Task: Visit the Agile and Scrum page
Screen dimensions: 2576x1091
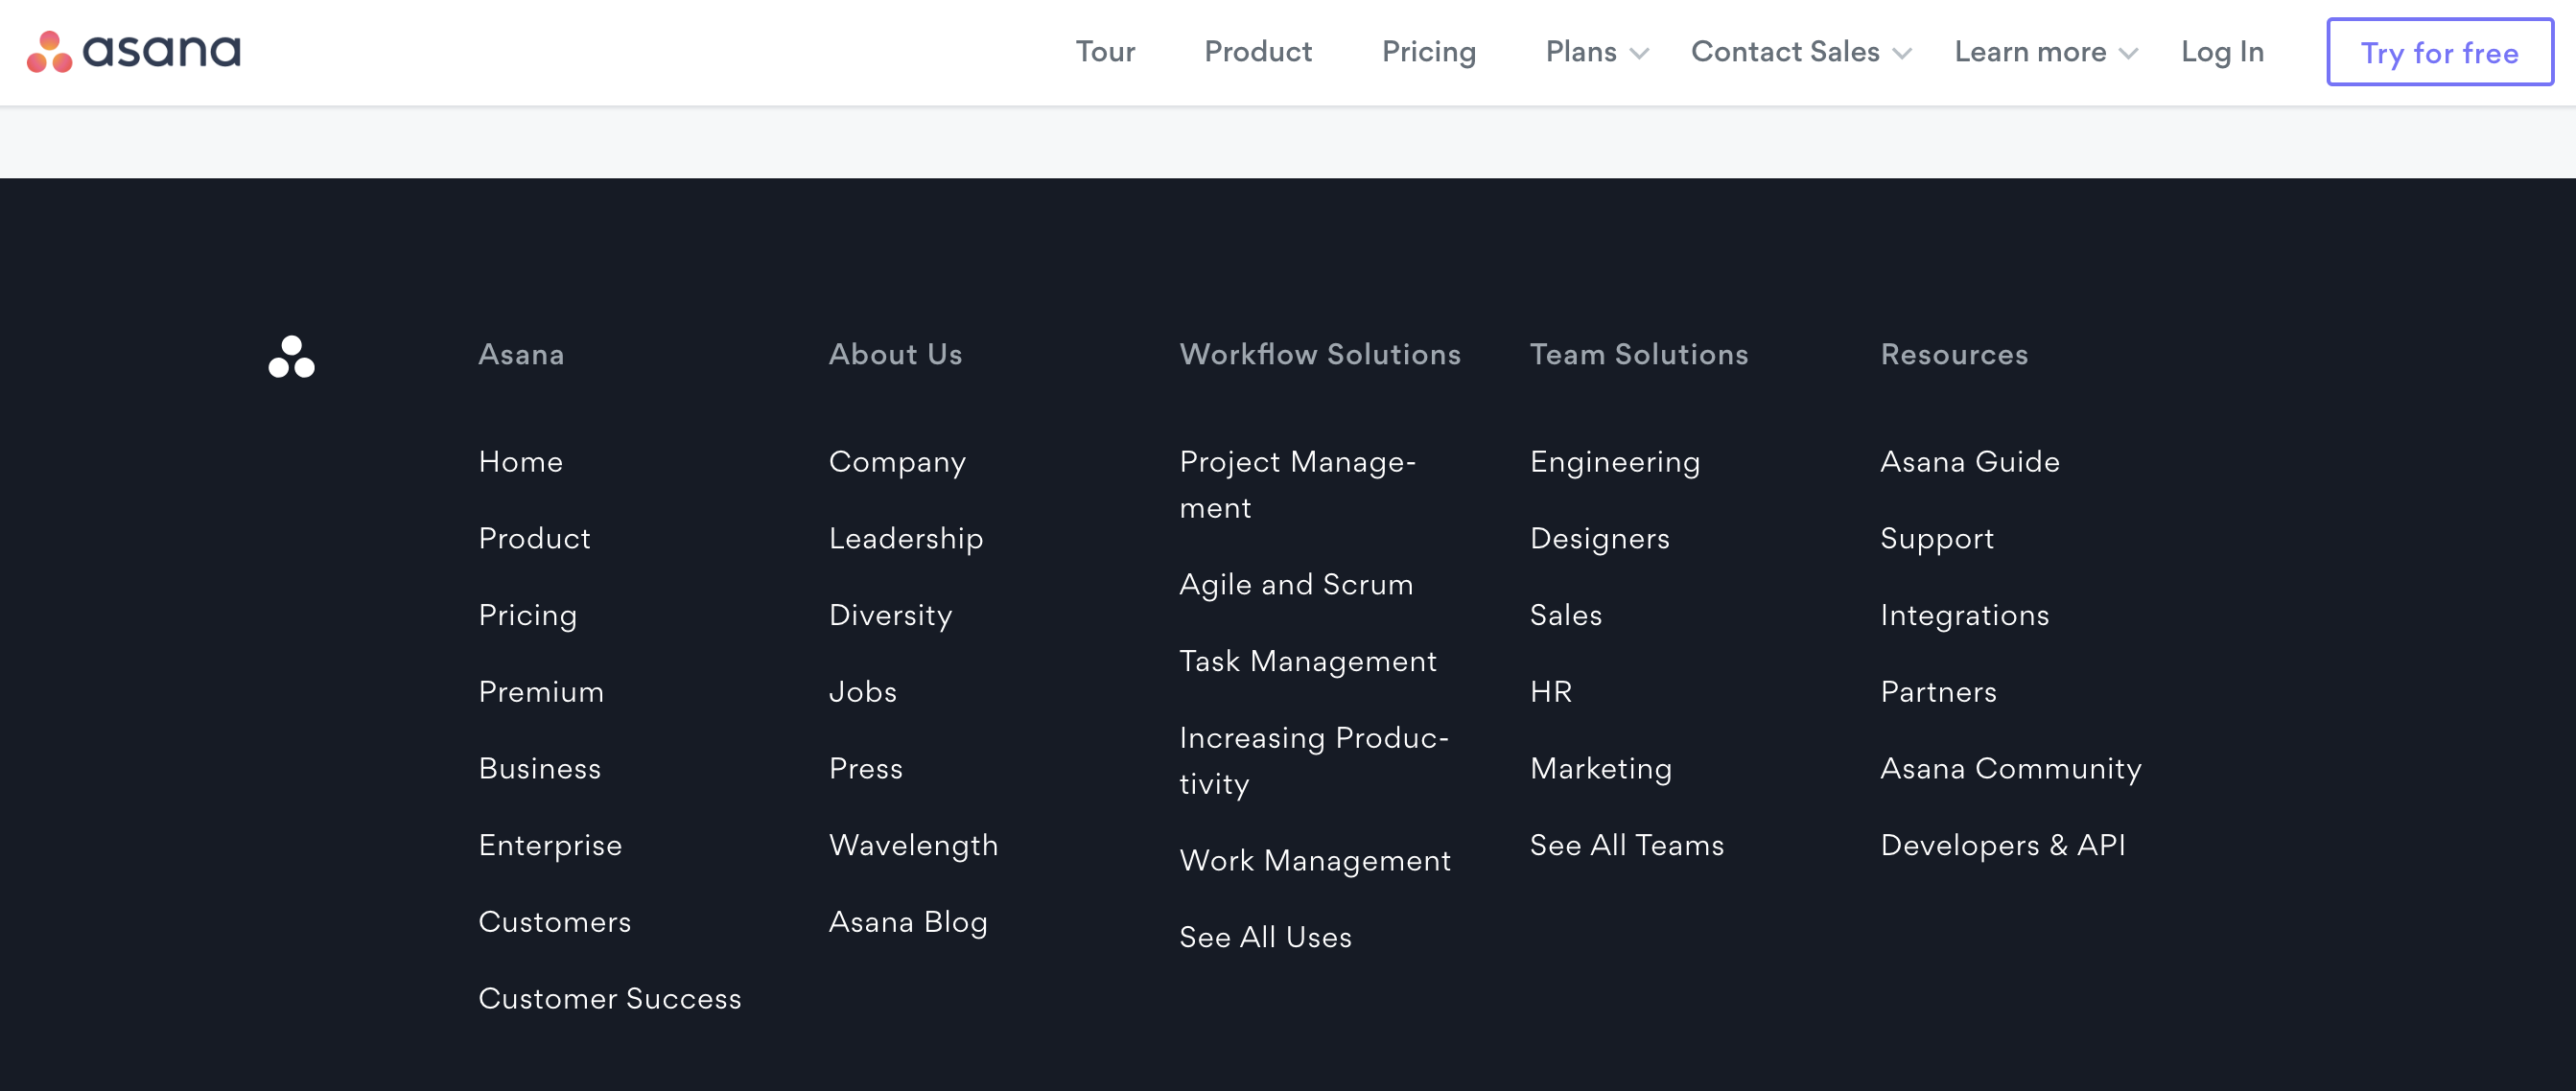Action: pyautogui.click(x=1295, y=584)
